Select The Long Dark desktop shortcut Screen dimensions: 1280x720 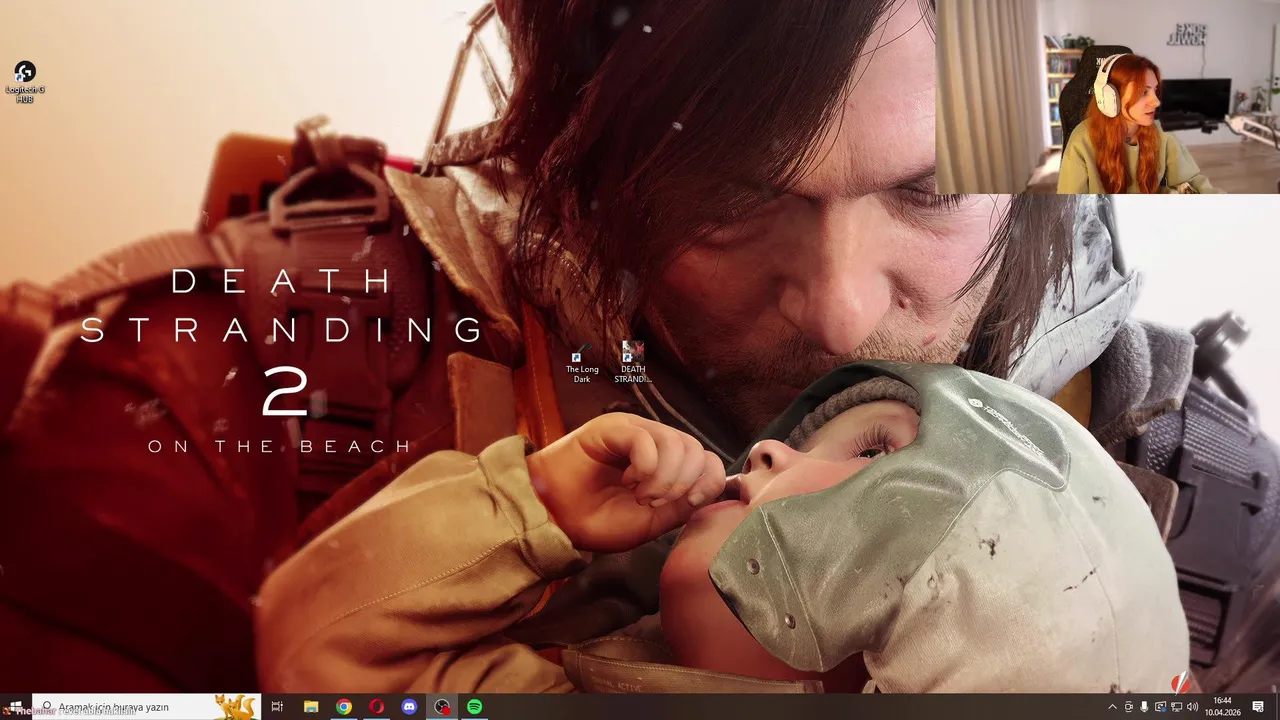pos(582,363)
